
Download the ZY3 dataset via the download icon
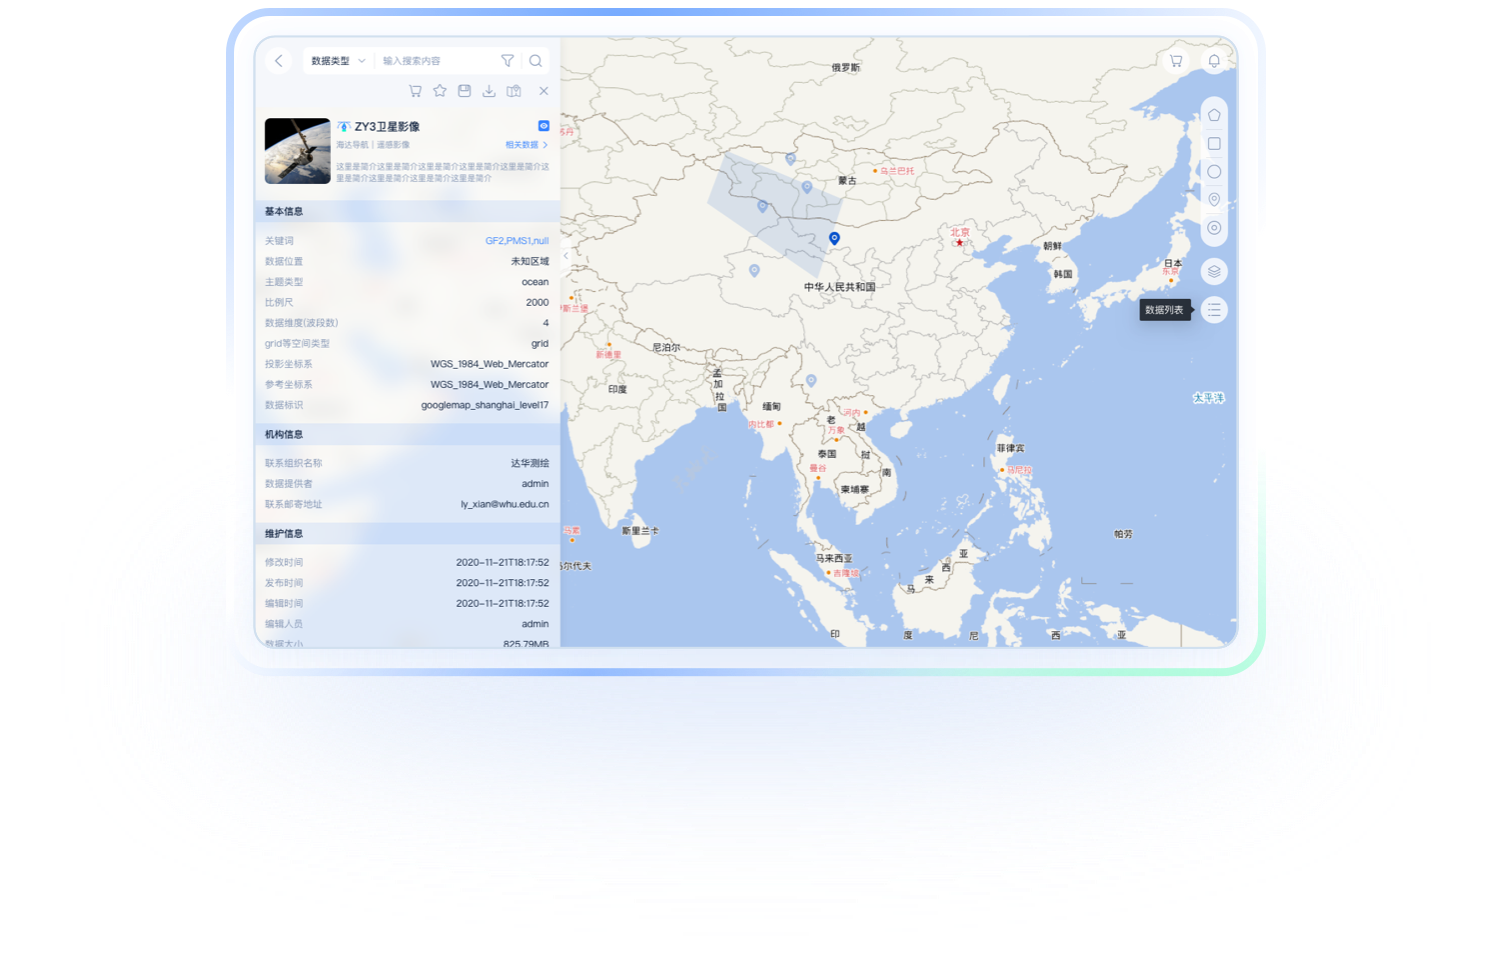pyautogui.click(x=489, y=91)
